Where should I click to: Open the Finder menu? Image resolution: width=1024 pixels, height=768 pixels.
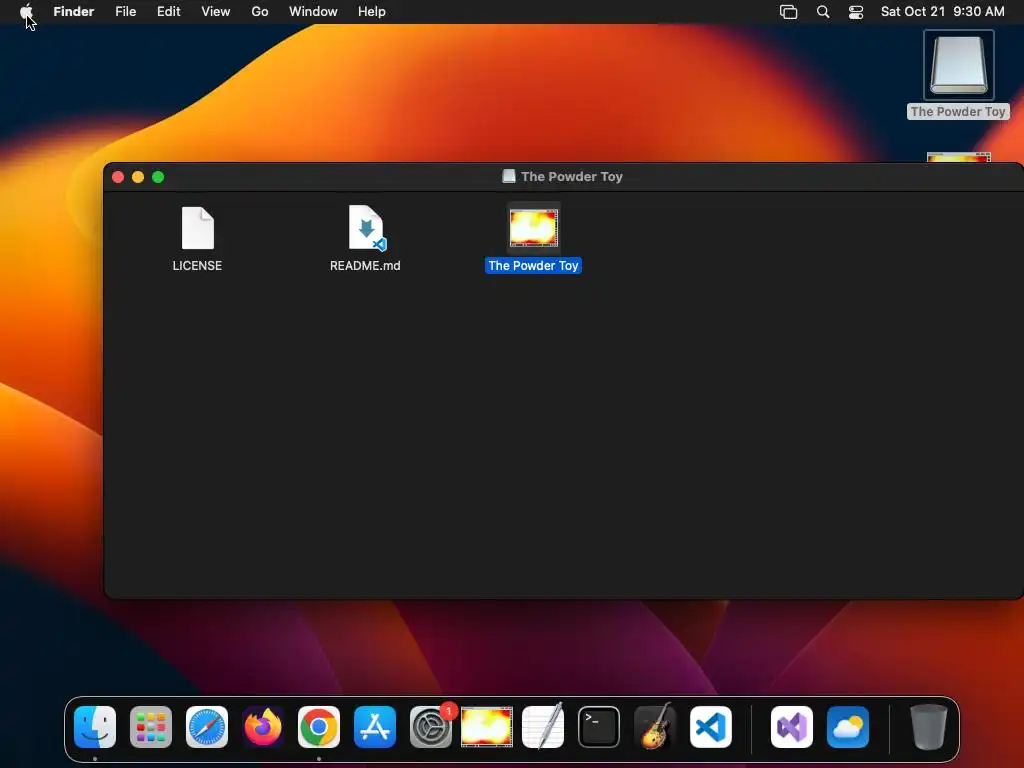tap(74, 12)
